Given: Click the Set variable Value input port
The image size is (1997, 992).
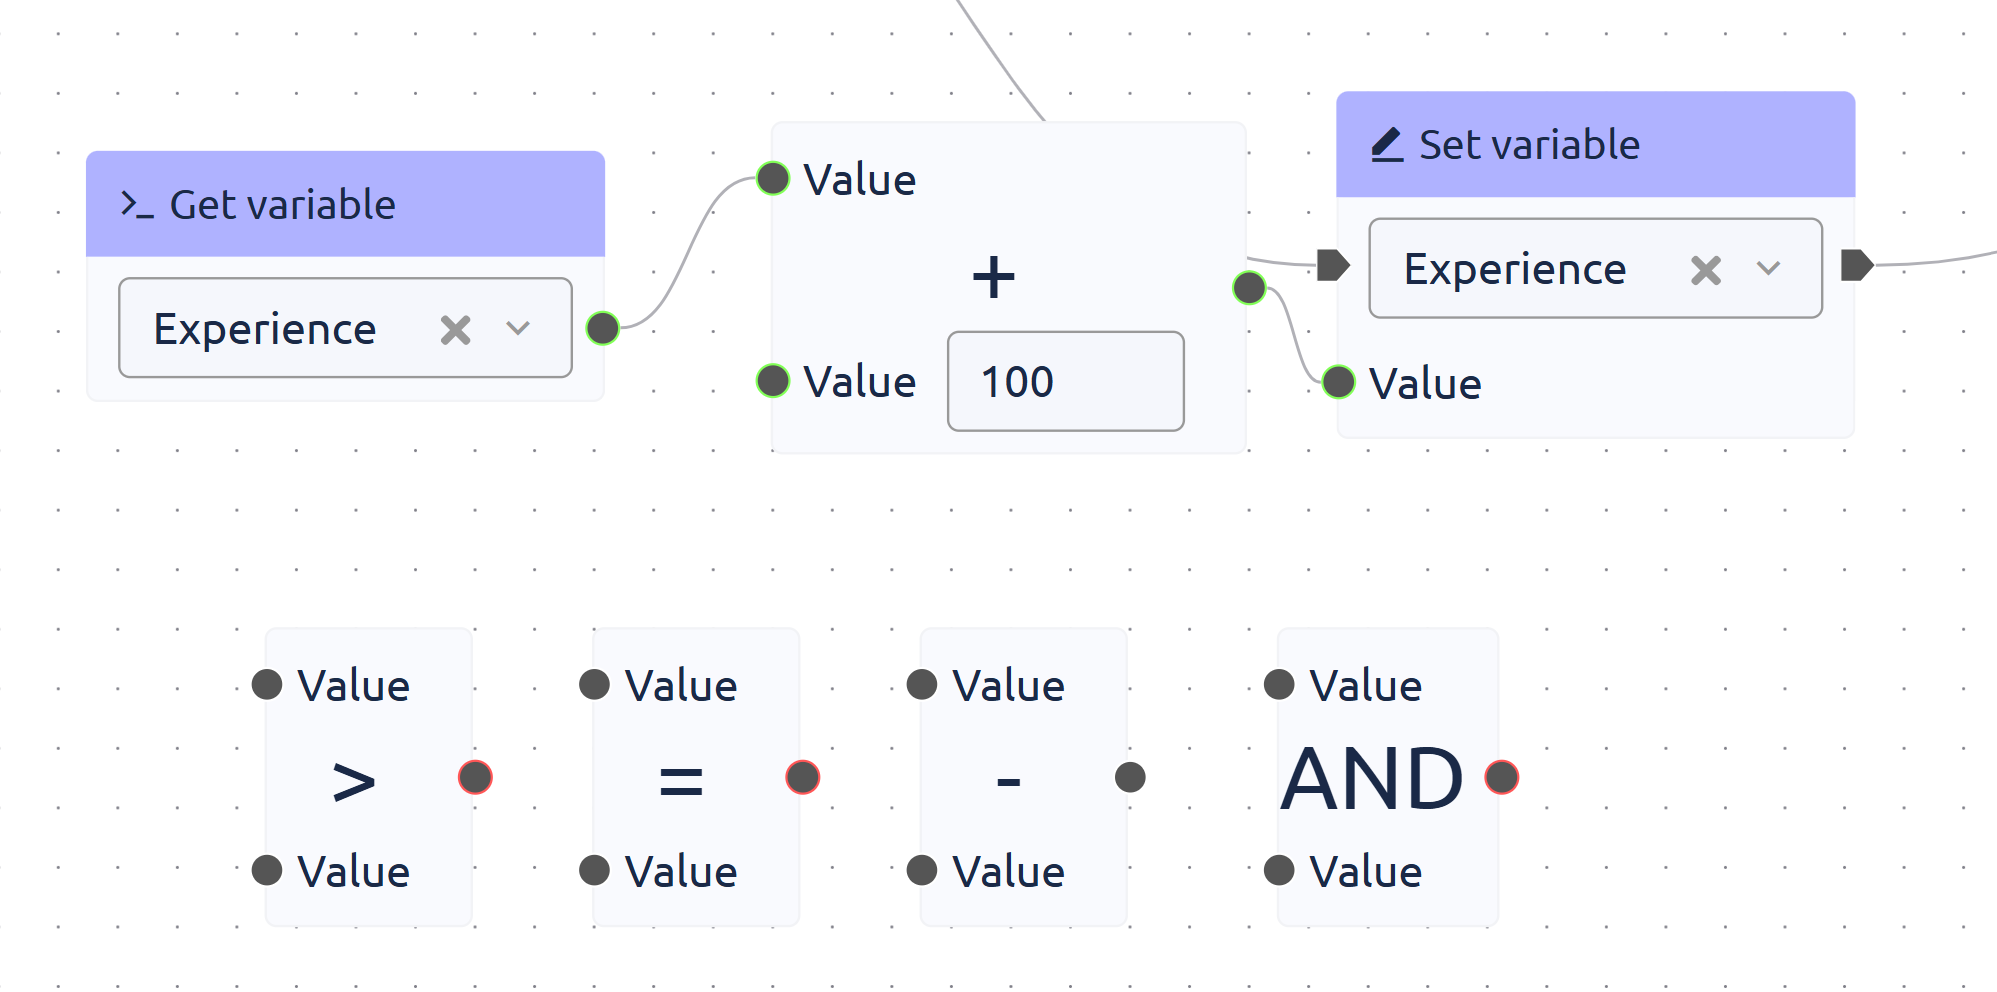Looking at the screenshot, I should 1338,382.
